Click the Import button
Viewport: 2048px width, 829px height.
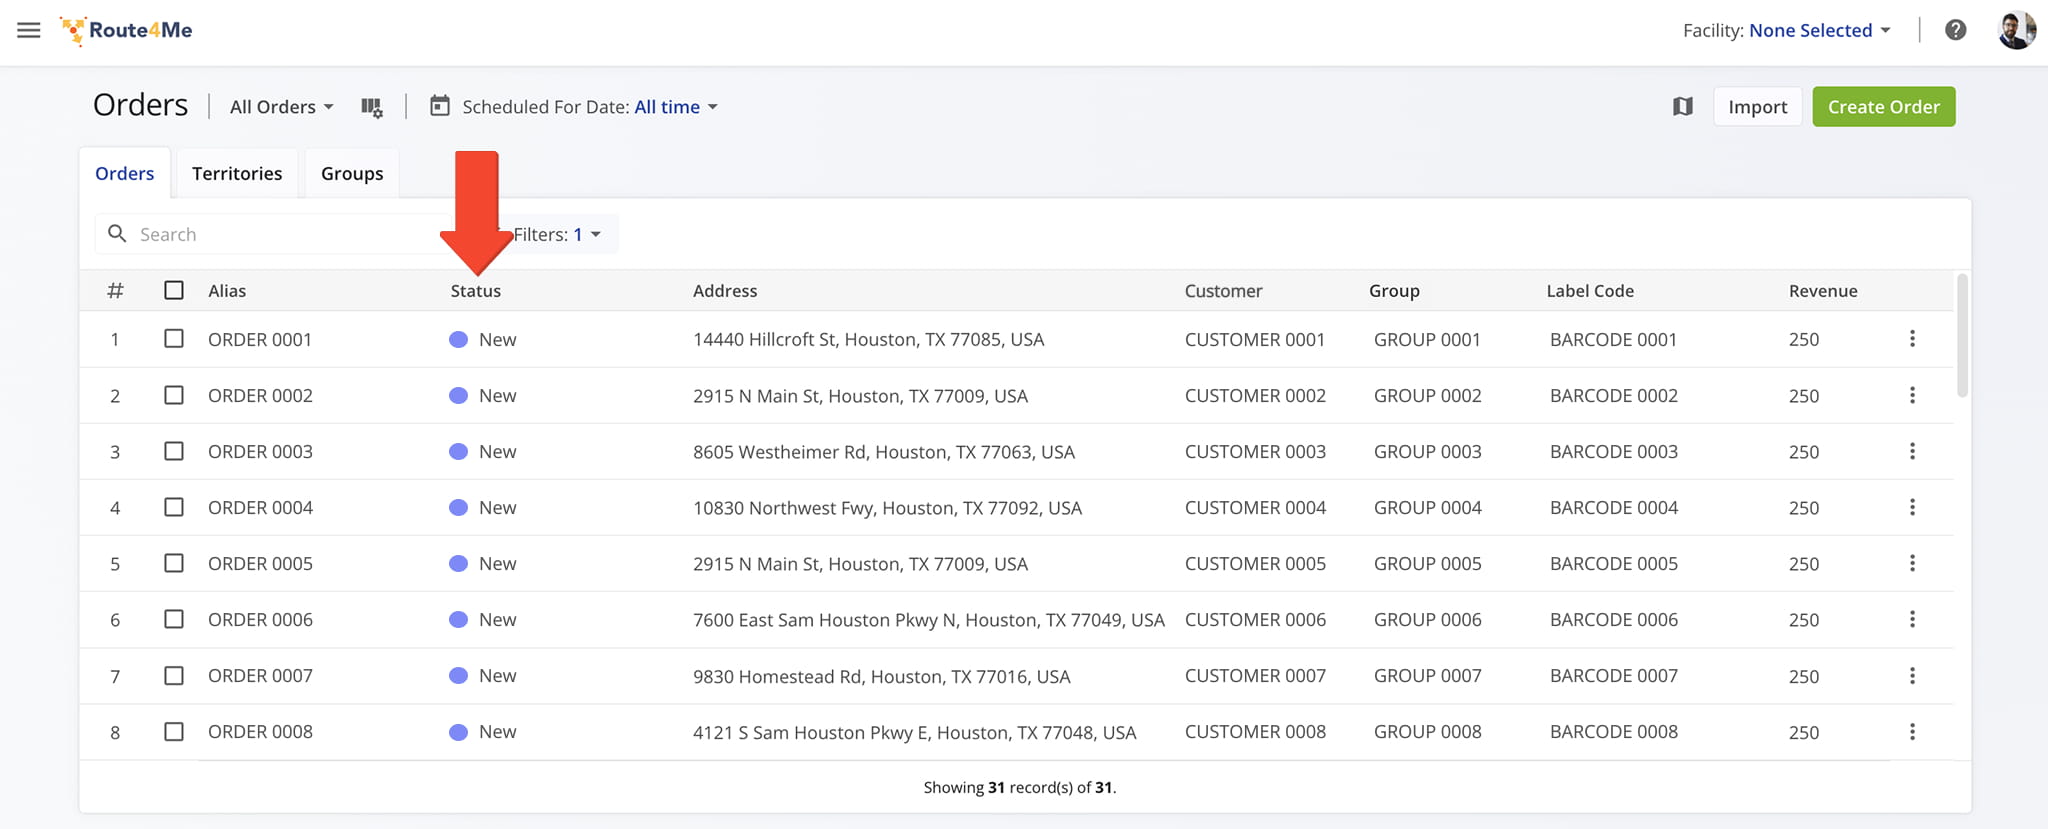coord(1757,107)
